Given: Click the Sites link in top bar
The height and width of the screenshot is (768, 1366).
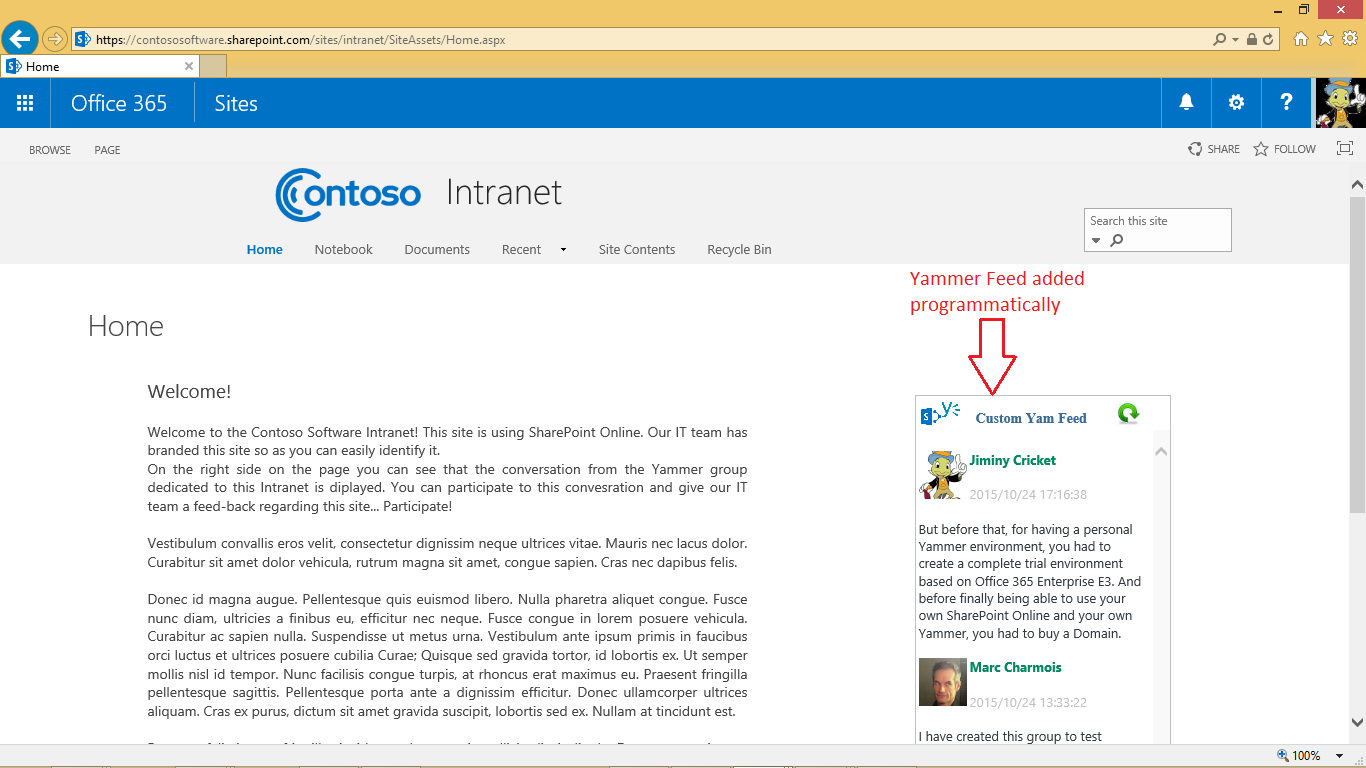Looking at the screenshot, I should [236, 103].
